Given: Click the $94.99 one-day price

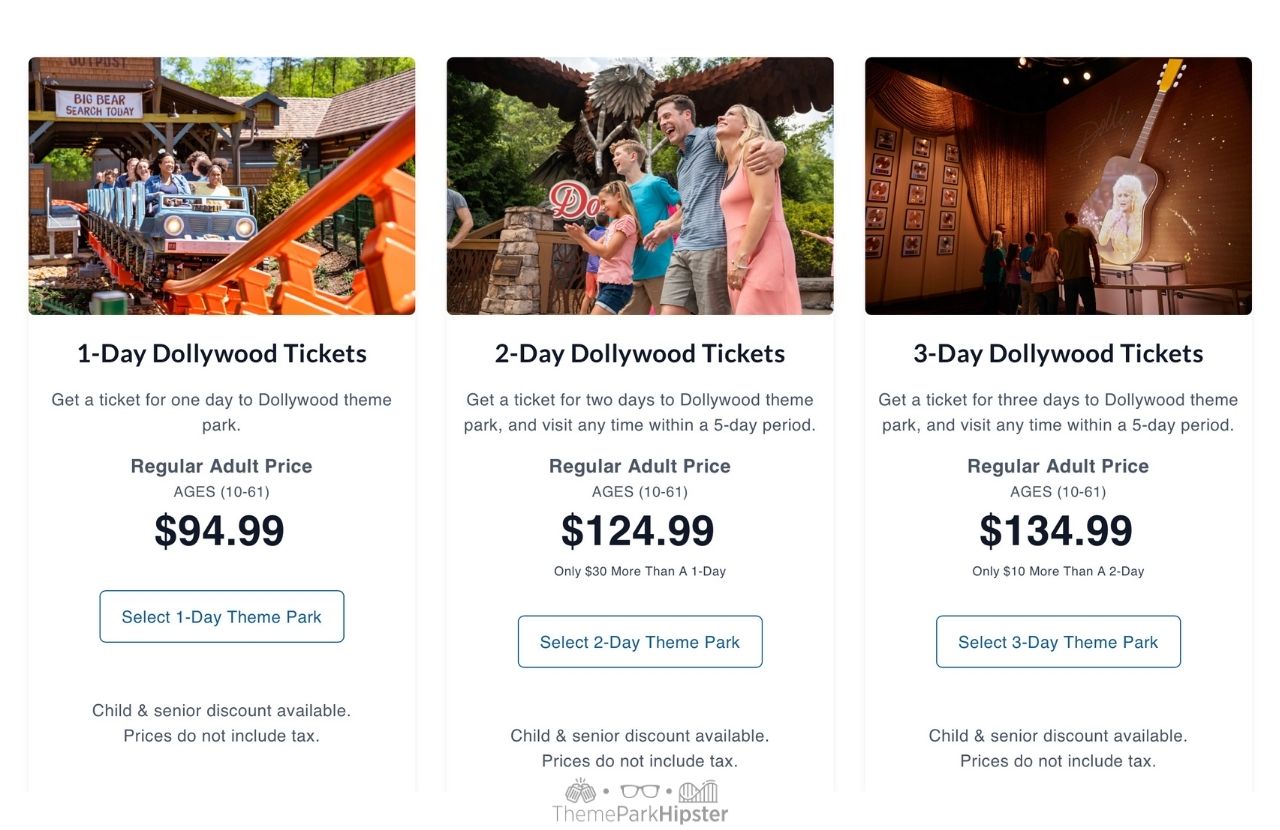Looking at the screenshot, I should coord(219,531).
